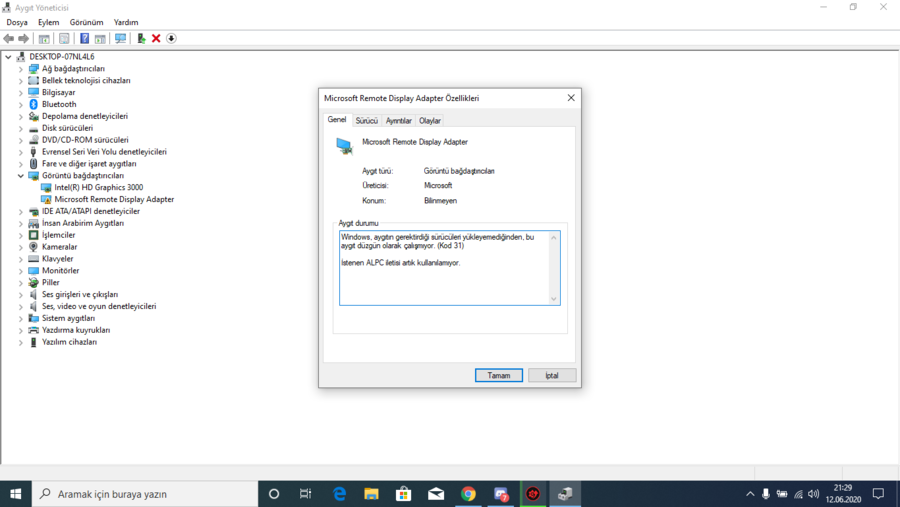
Task: Click the Intel(R) HD Graphics 3000 device icon
Action: point(46,187)
